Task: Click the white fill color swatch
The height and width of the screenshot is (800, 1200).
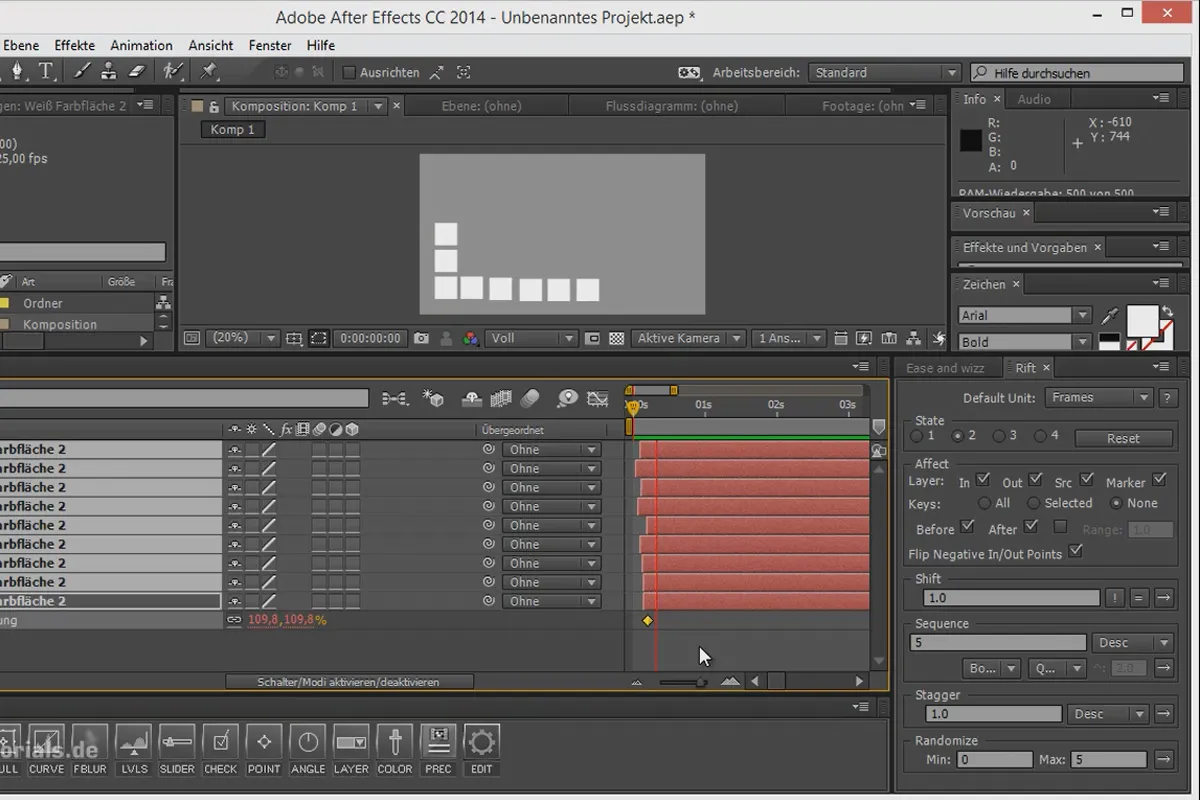Action: [1142, 321]
